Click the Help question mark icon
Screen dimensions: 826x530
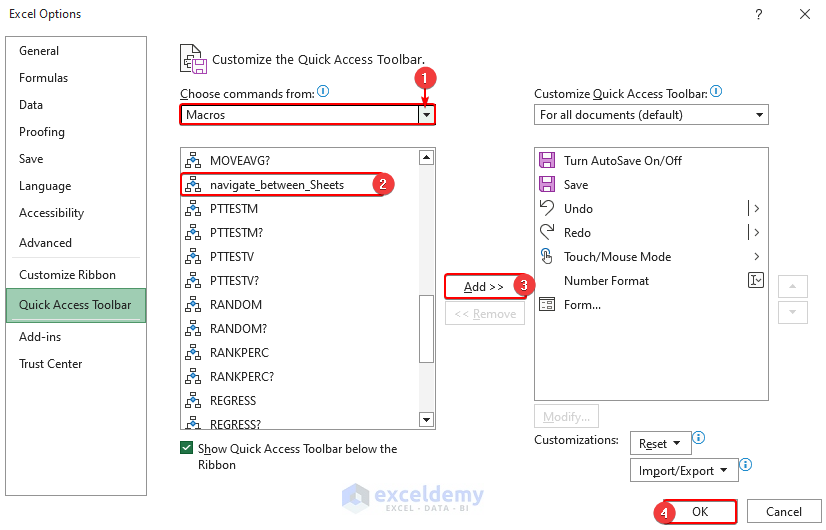click(x=759, y=14)
